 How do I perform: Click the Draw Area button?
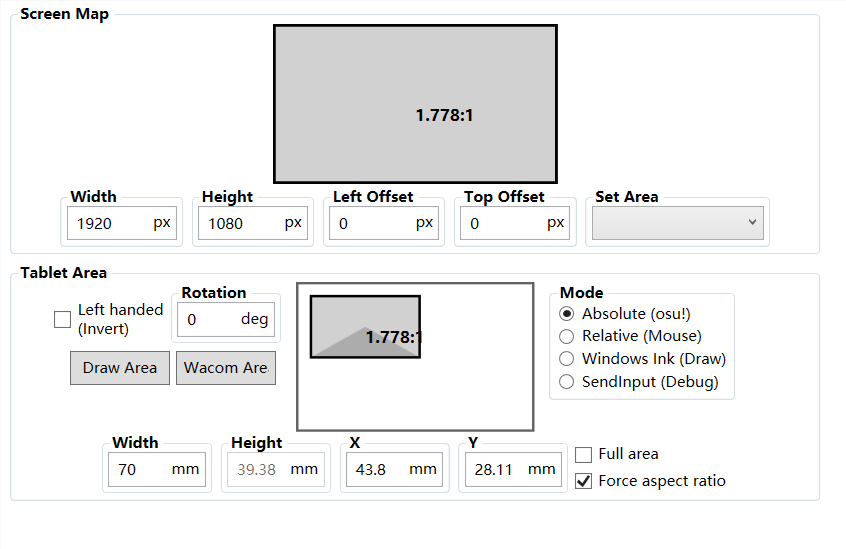[x=120, y=368]
